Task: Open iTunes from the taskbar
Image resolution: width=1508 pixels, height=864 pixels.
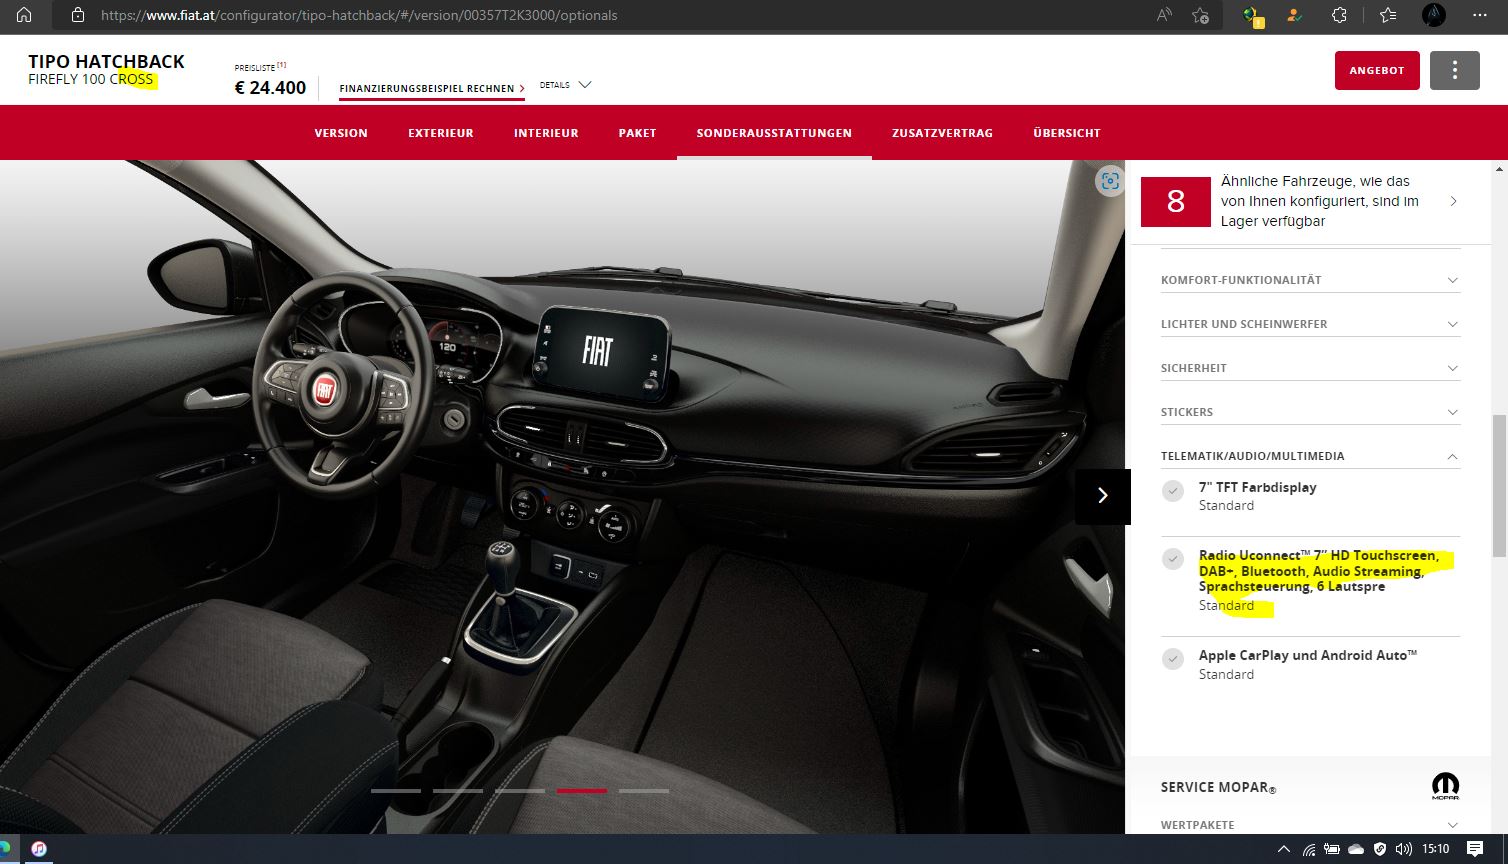Action: point(39,849)
